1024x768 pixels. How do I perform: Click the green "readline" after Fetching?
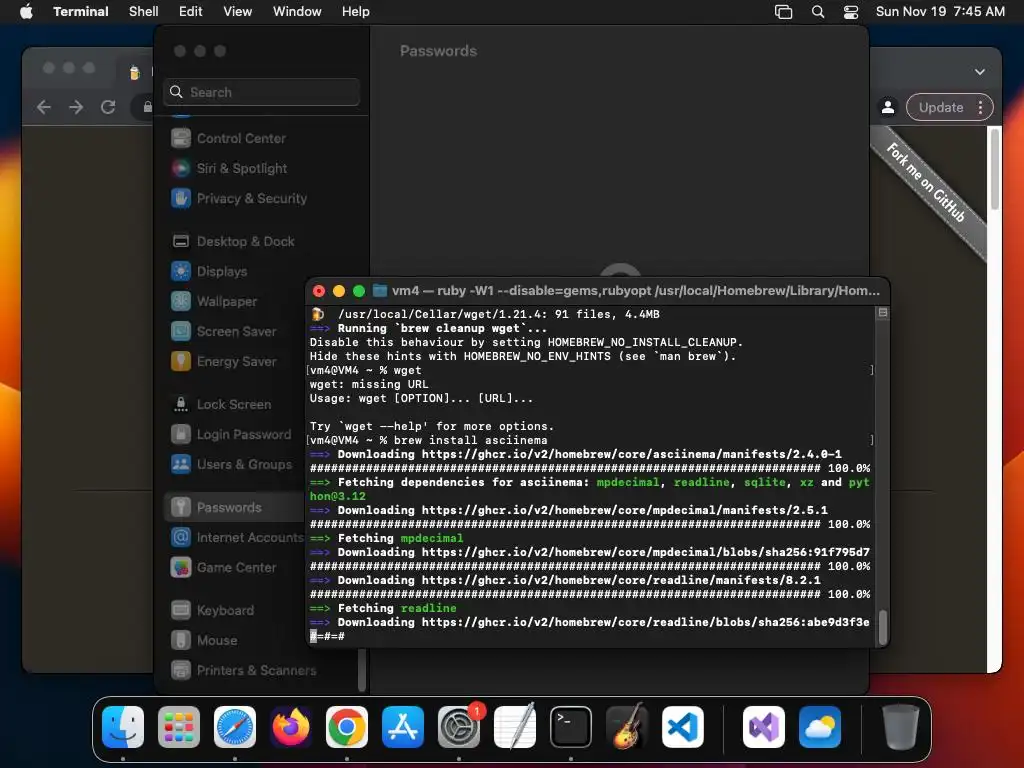click(x=428, y=608)
